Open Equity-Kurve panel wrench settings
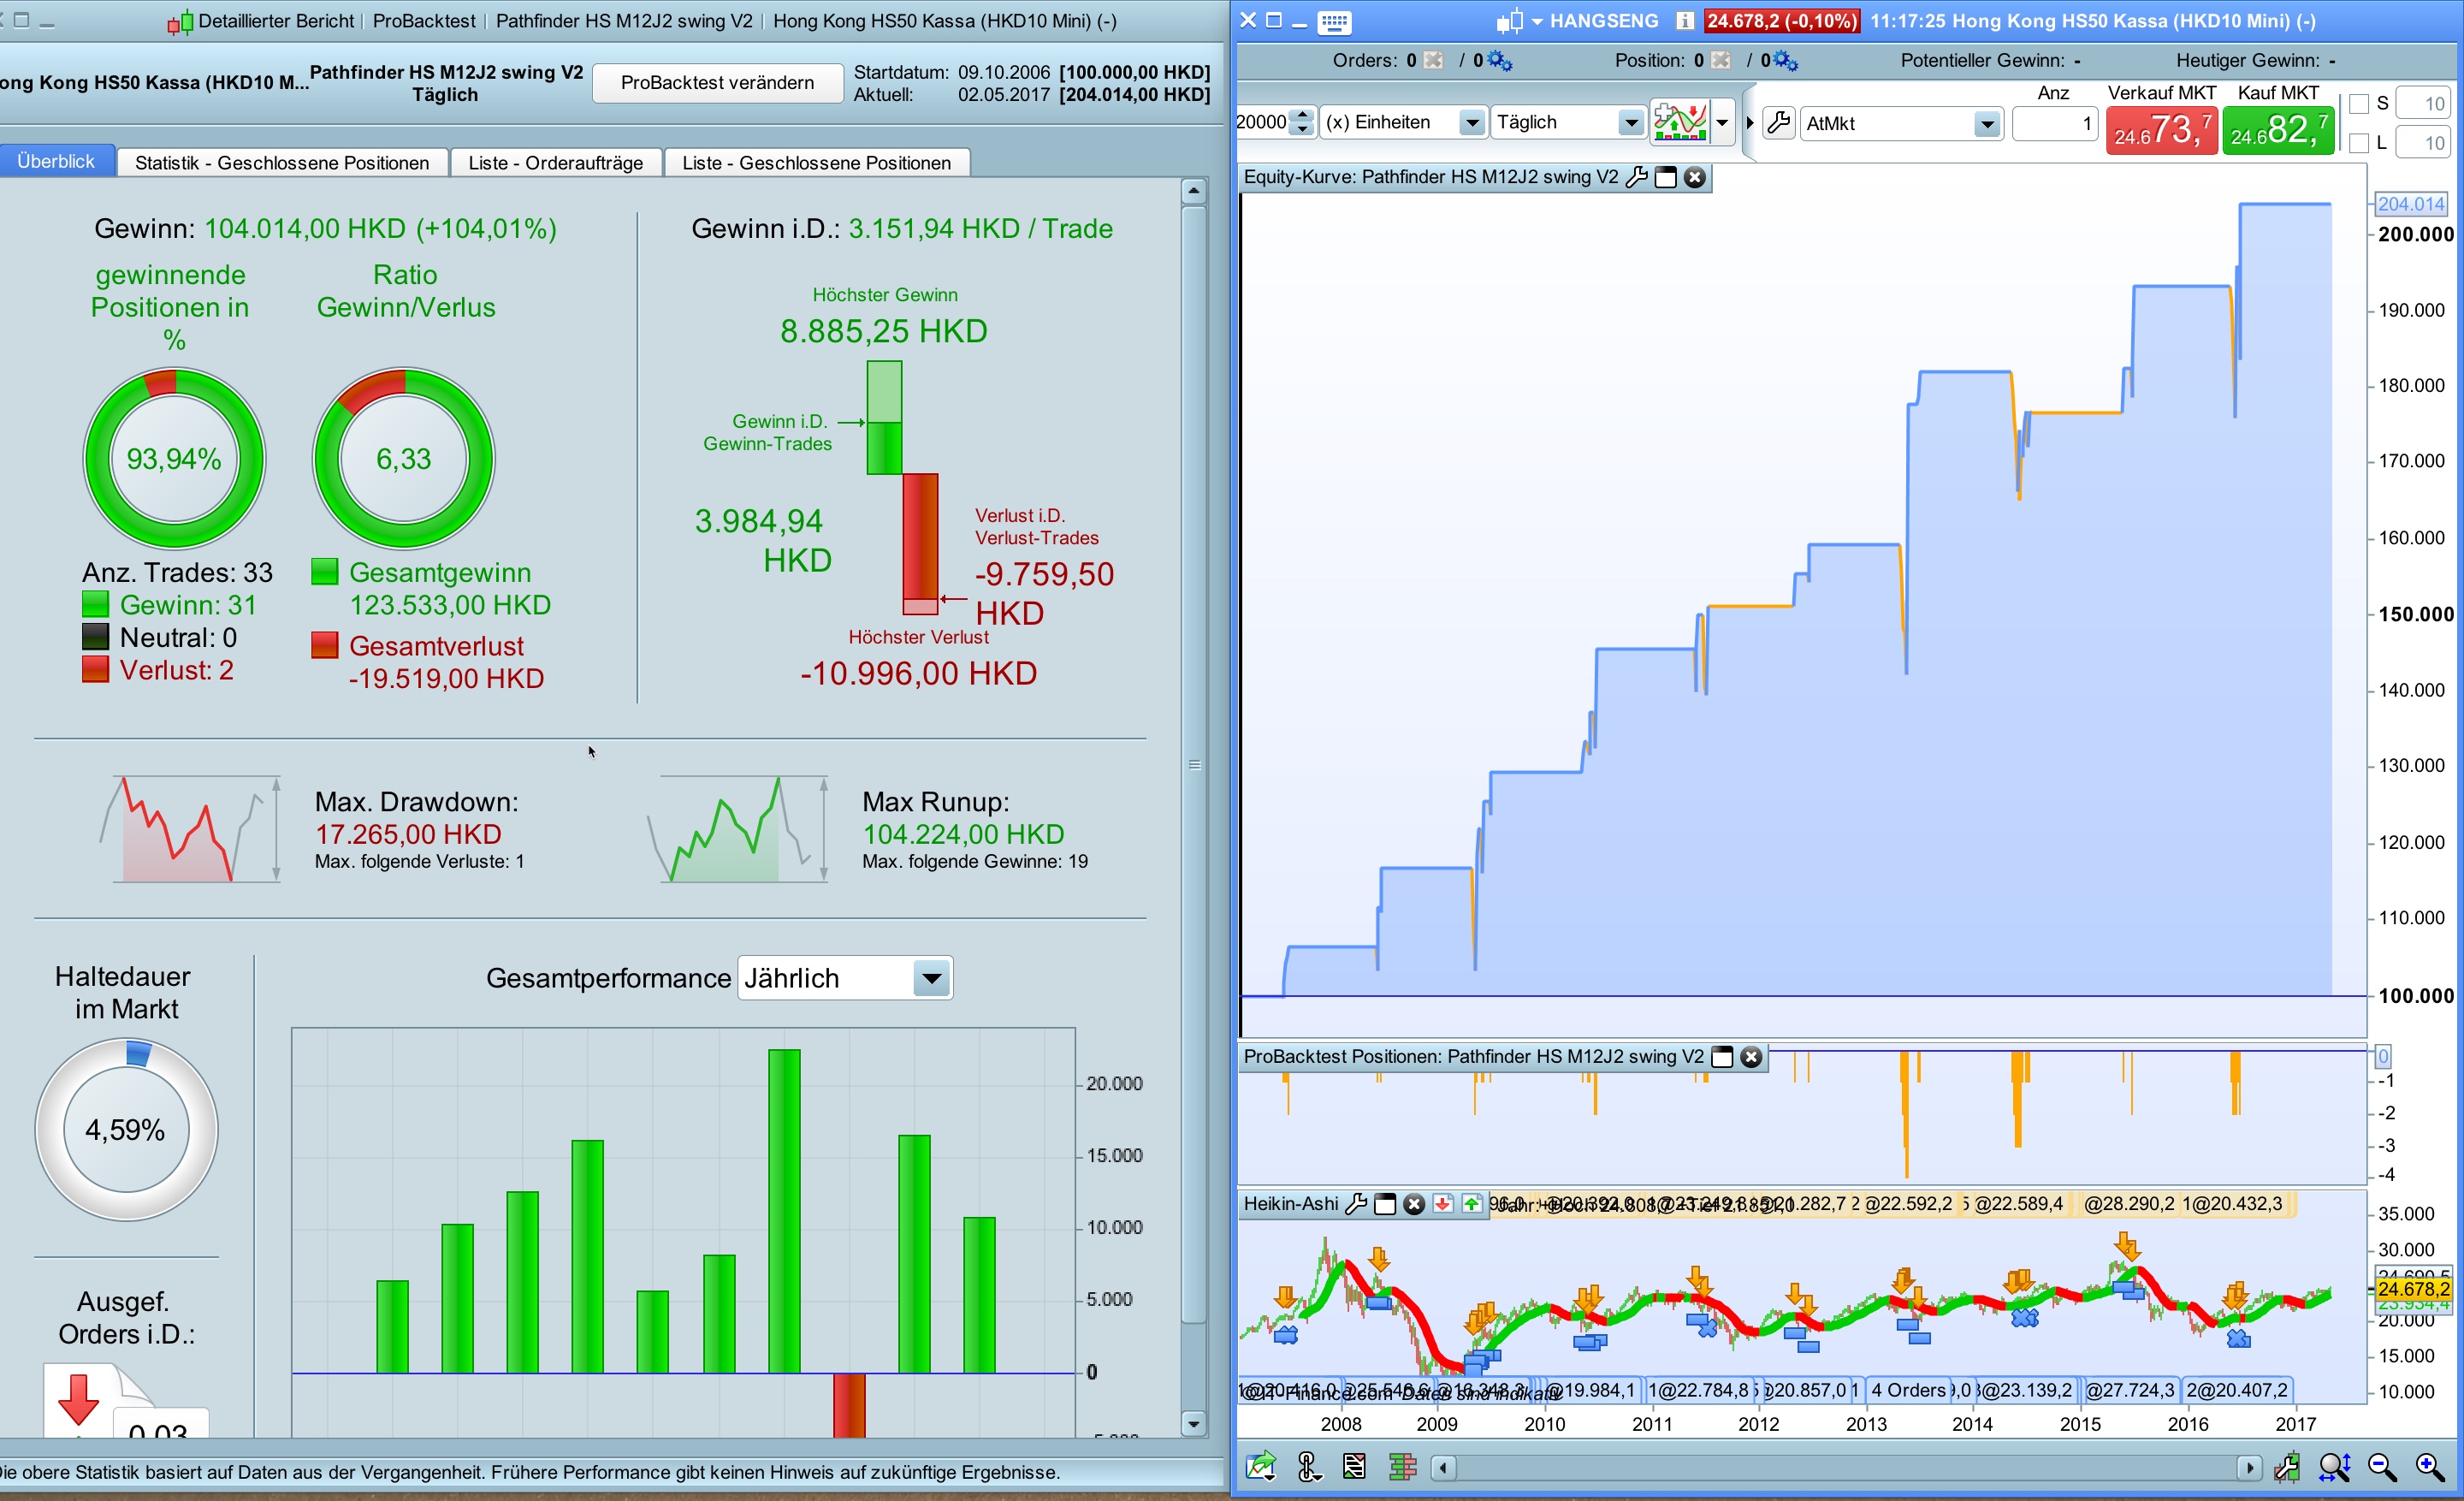2464x1501 pixels. pos(1636,178)
